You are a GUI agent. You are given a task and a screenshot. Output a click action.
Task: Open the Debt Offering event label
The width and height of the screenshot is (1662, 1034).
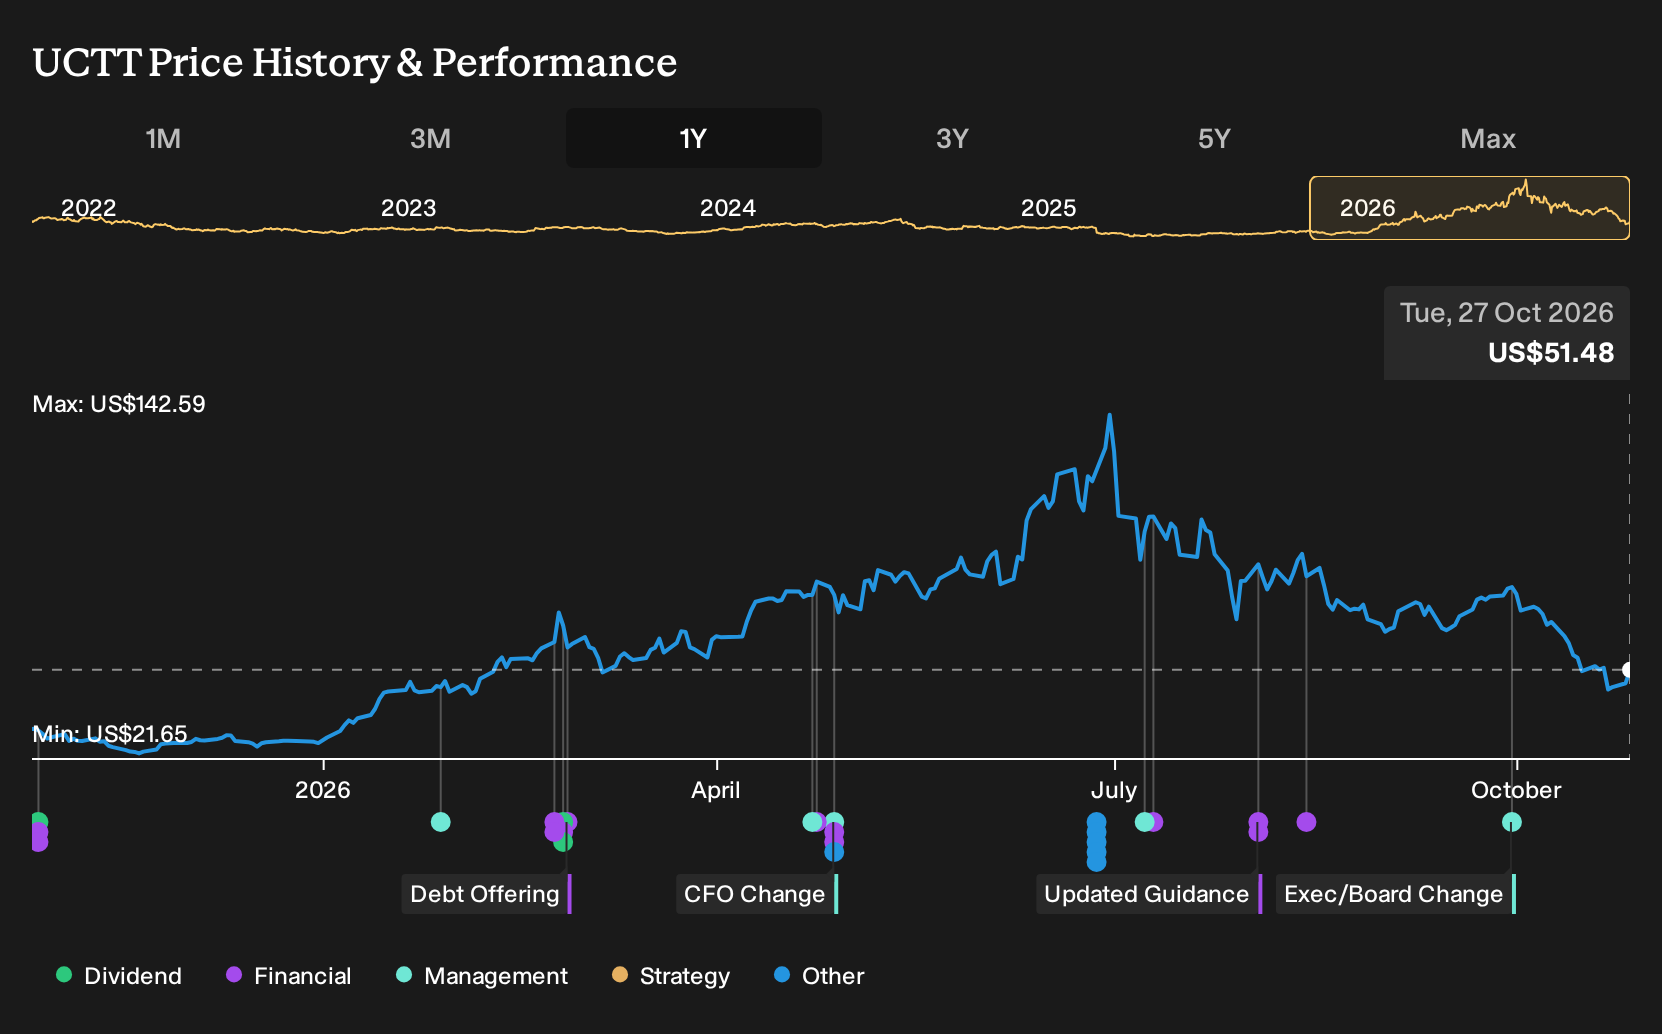[x=486, y=894]
